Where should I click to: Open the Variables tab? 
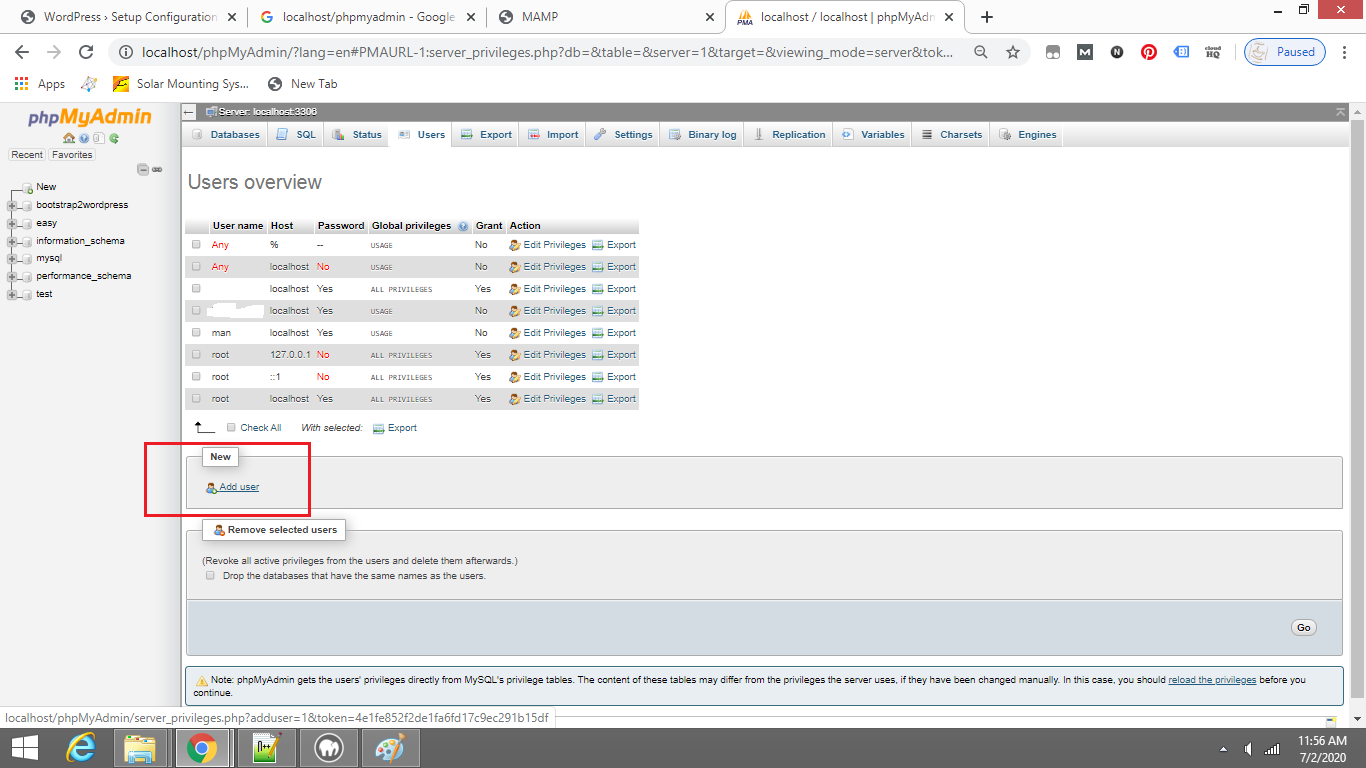point(873,135)
